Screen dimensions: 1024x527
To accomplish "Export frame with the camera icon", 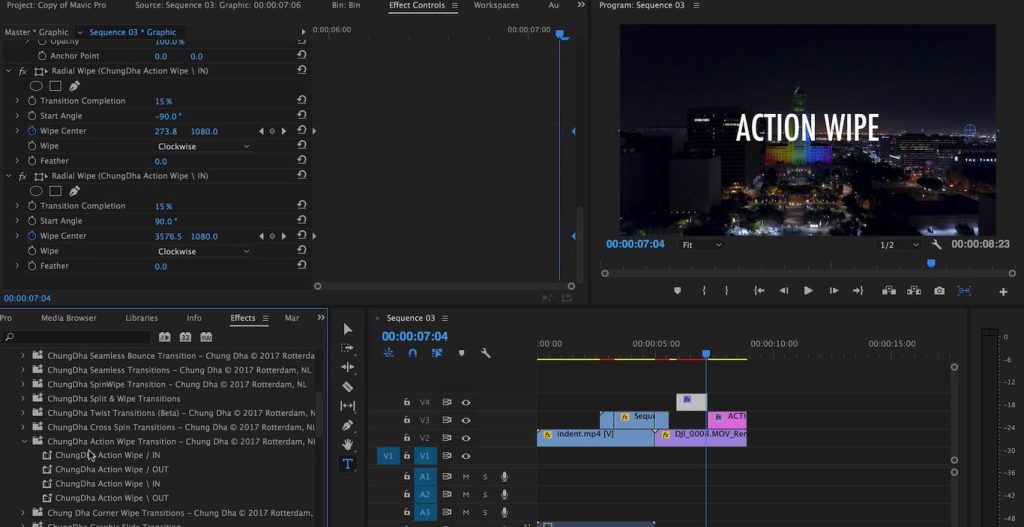I will [x=939, y=291].
